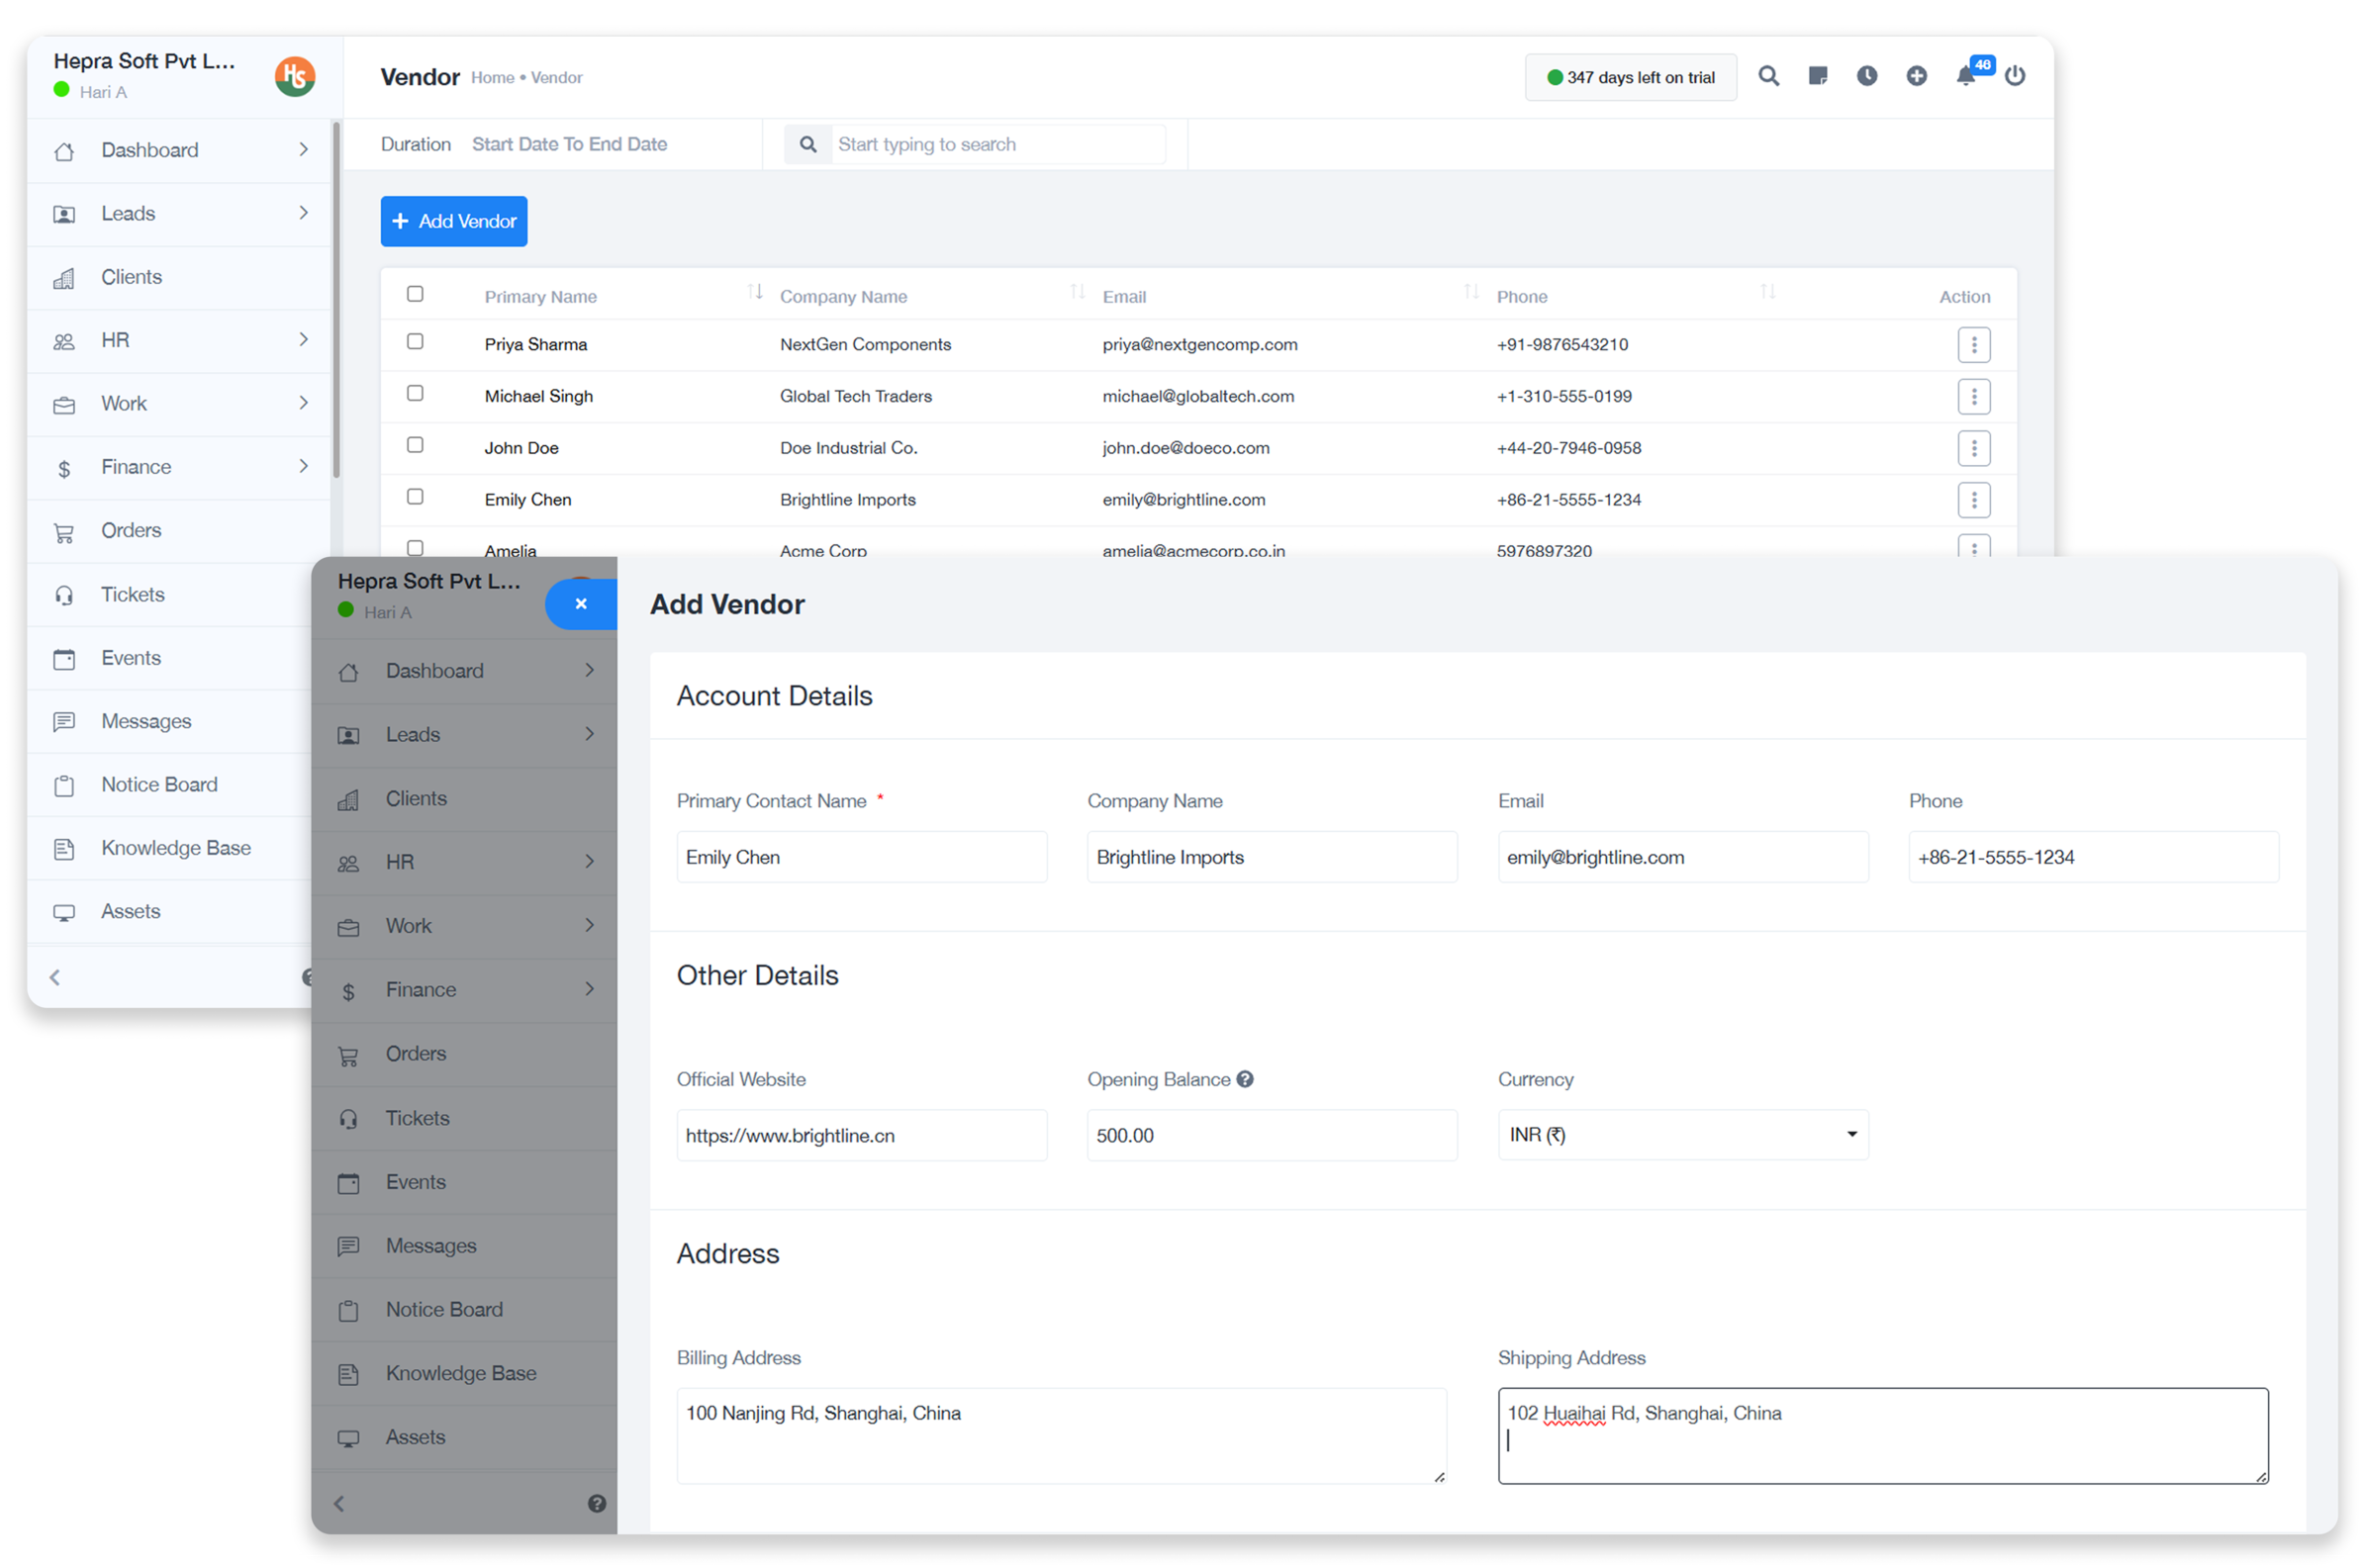Image resolution: width=2365 pixels, height=1568 pixels.
Task: Open notifications bell with 48 badge
Action: click(x=1965, y=76)
